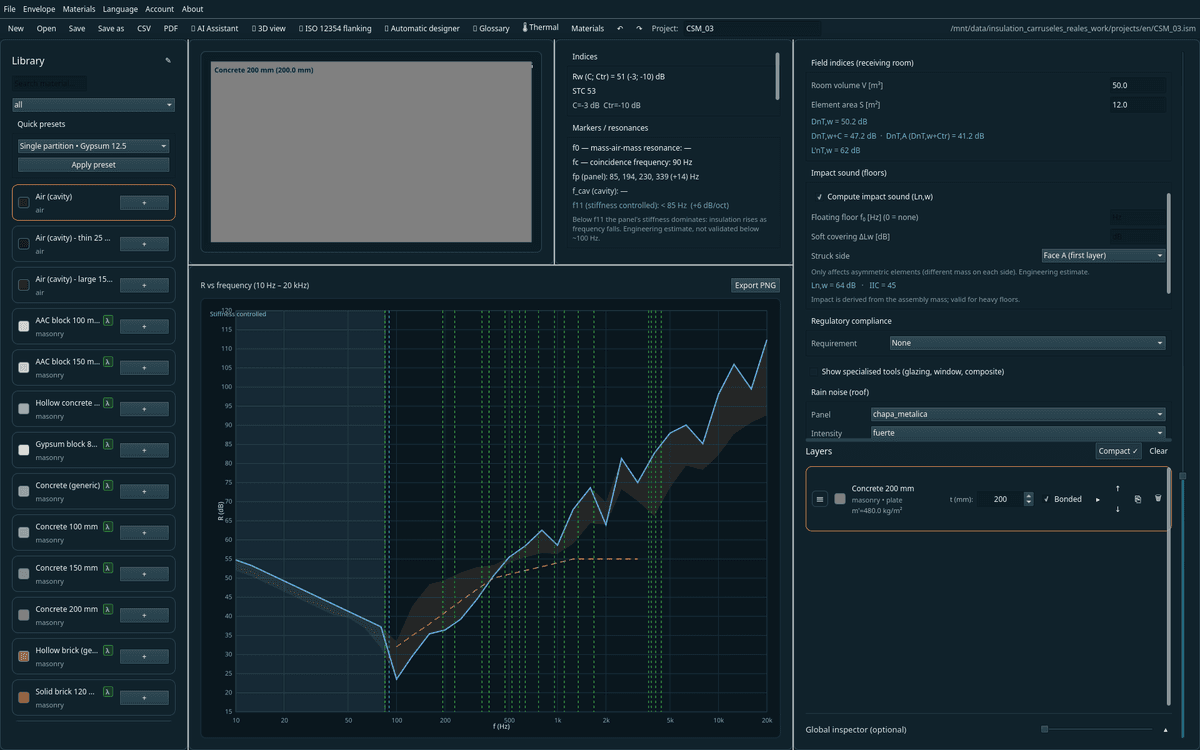Click the Export PNG button
This screenshot has height=750, width=1200.
pos(755,285)
